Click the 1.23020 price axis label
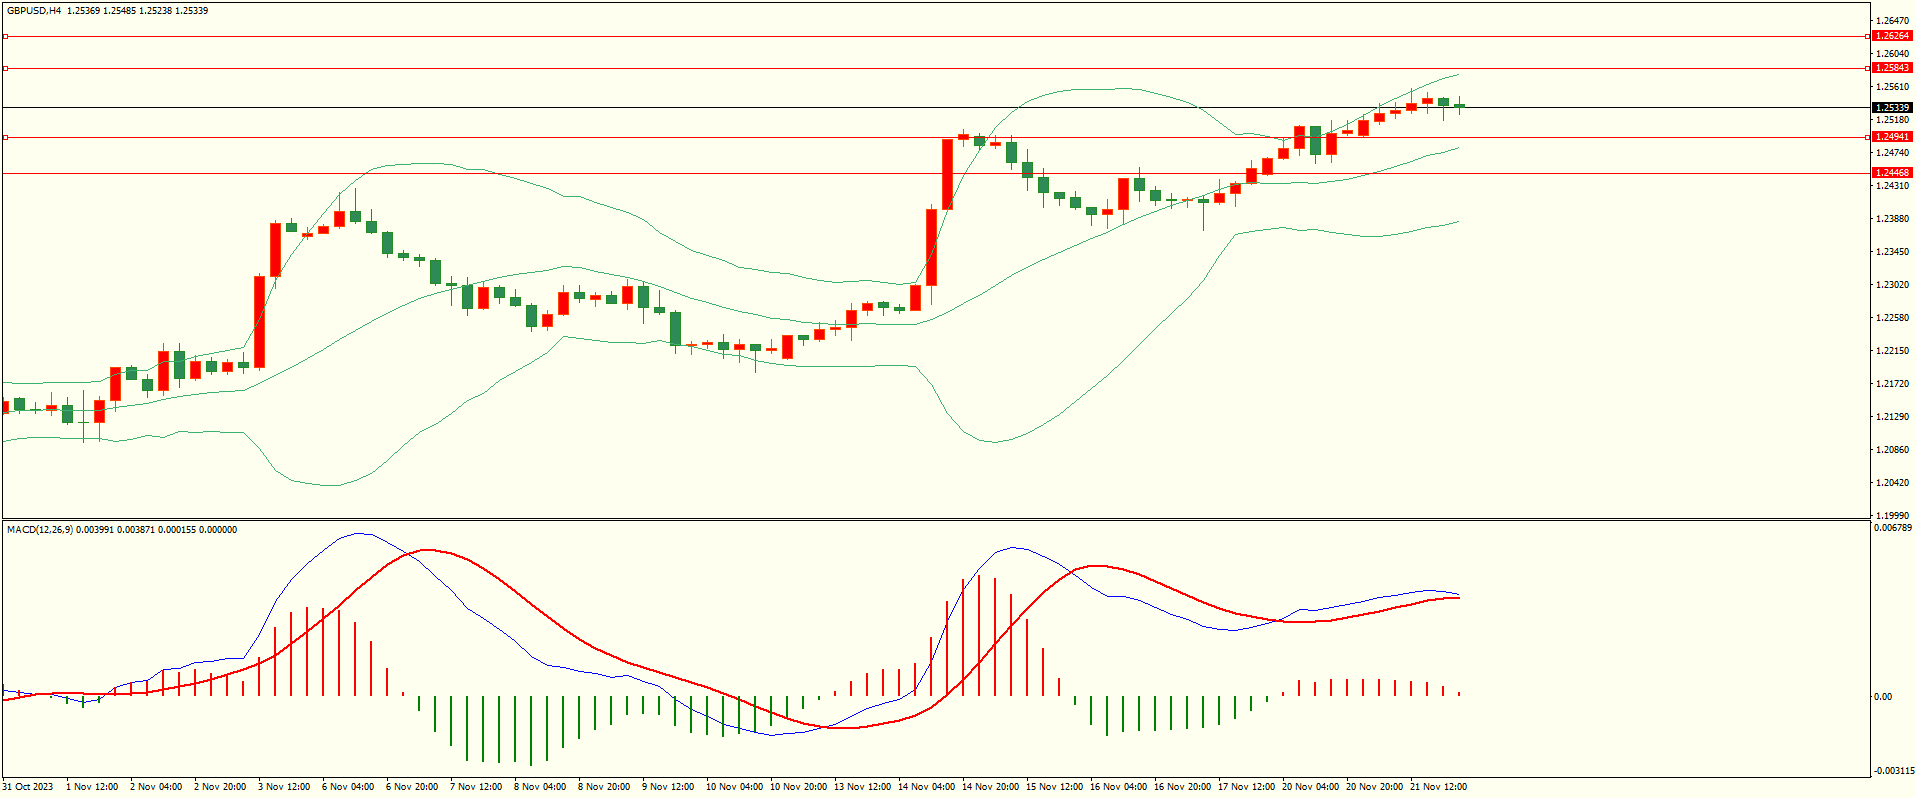 click(1893, 285)
